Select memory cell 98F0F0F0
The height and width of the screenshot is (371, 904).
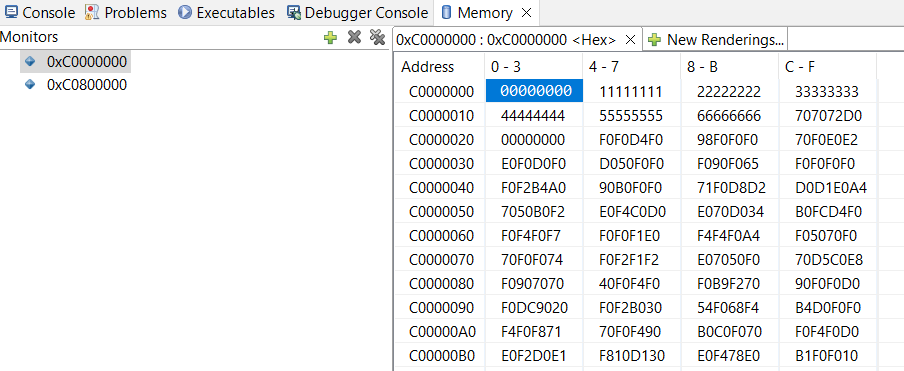[x=729, y=140]
